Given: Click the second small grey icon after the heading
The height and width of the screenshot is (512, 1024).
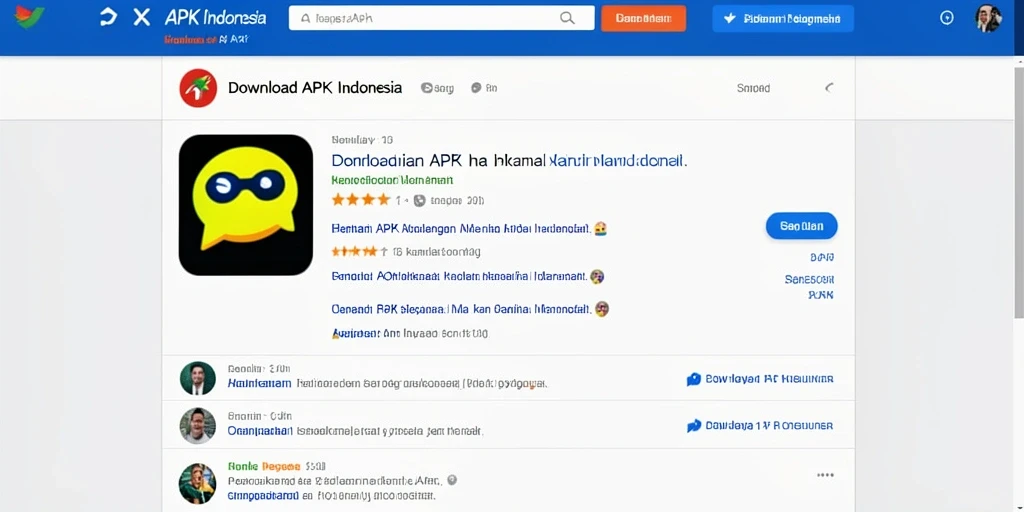Looking at the screenshot, I should click(x=476, y=88).
